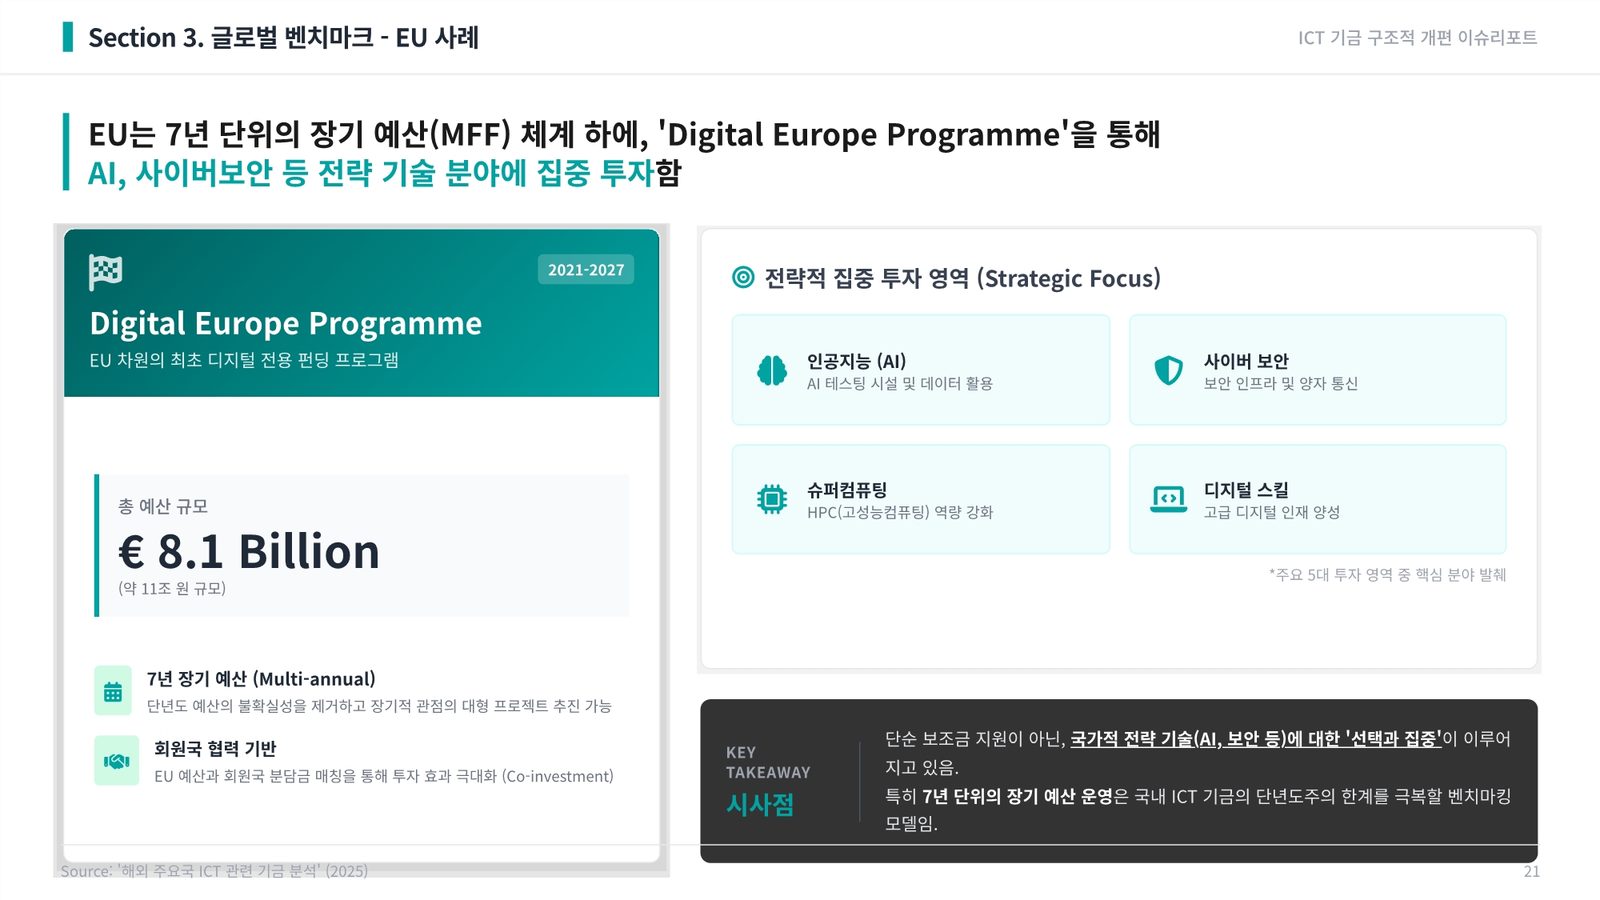Select the 사이버 보안 card title
Image resolution: width=1600 pixels, height=900 pixels.
(x=1246, y=361)
